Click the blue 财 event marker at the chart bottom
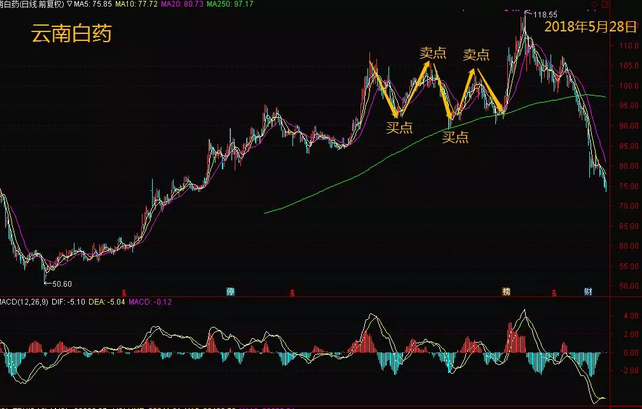Screen dimensions: 642x409 tap(587, 291)
